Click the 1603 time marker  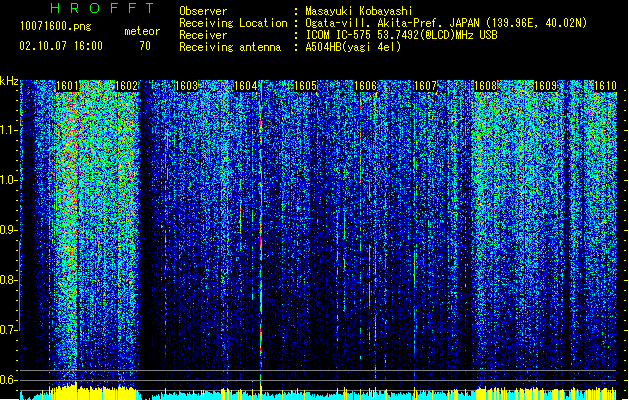pyautogui.click(x=187, y=86)
